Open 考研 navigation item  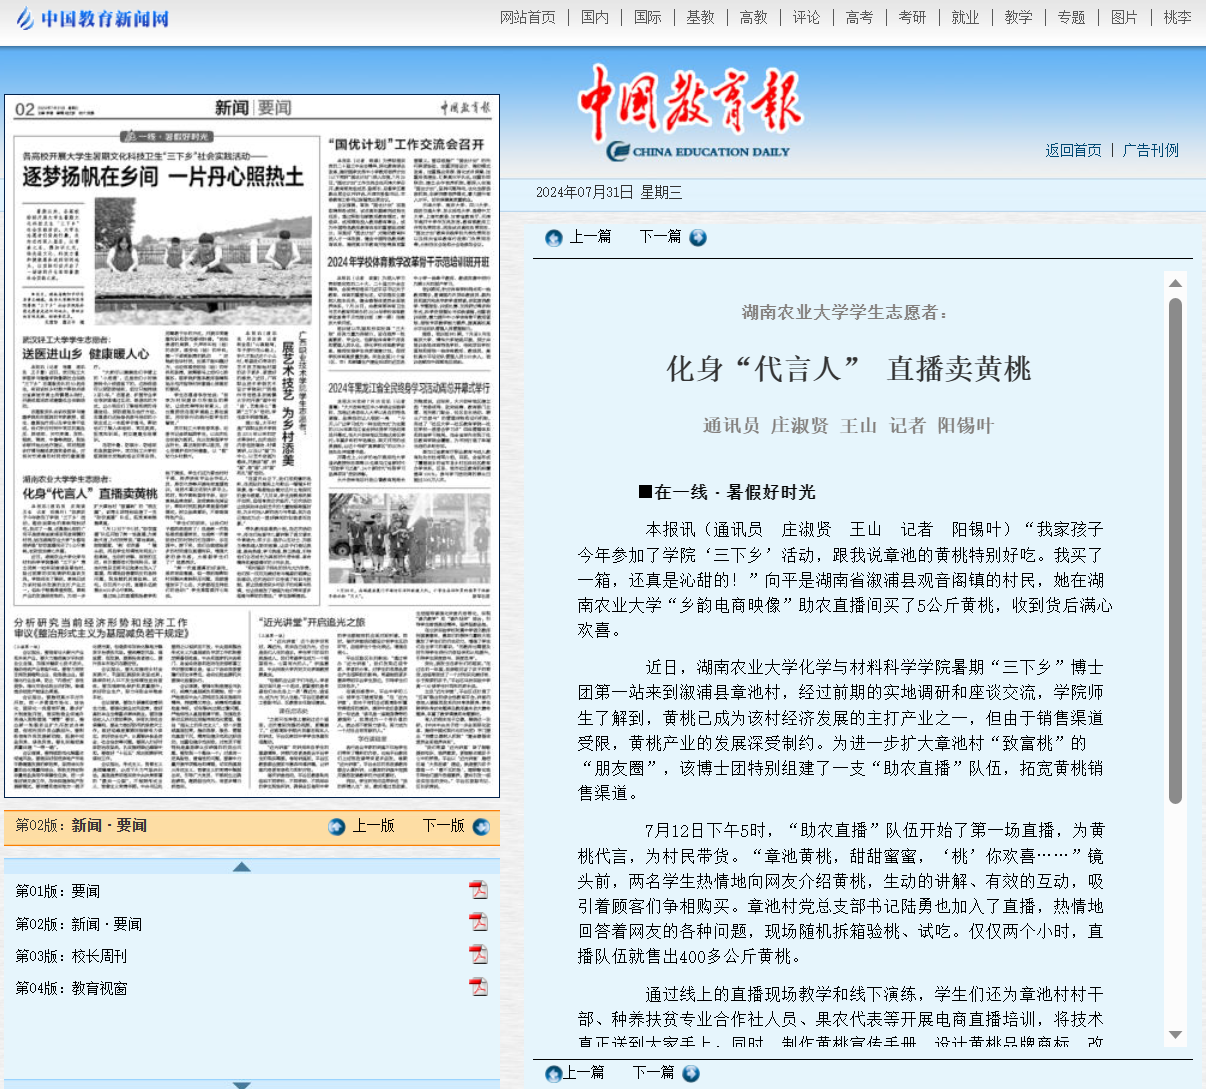click(x=913, y=17)
